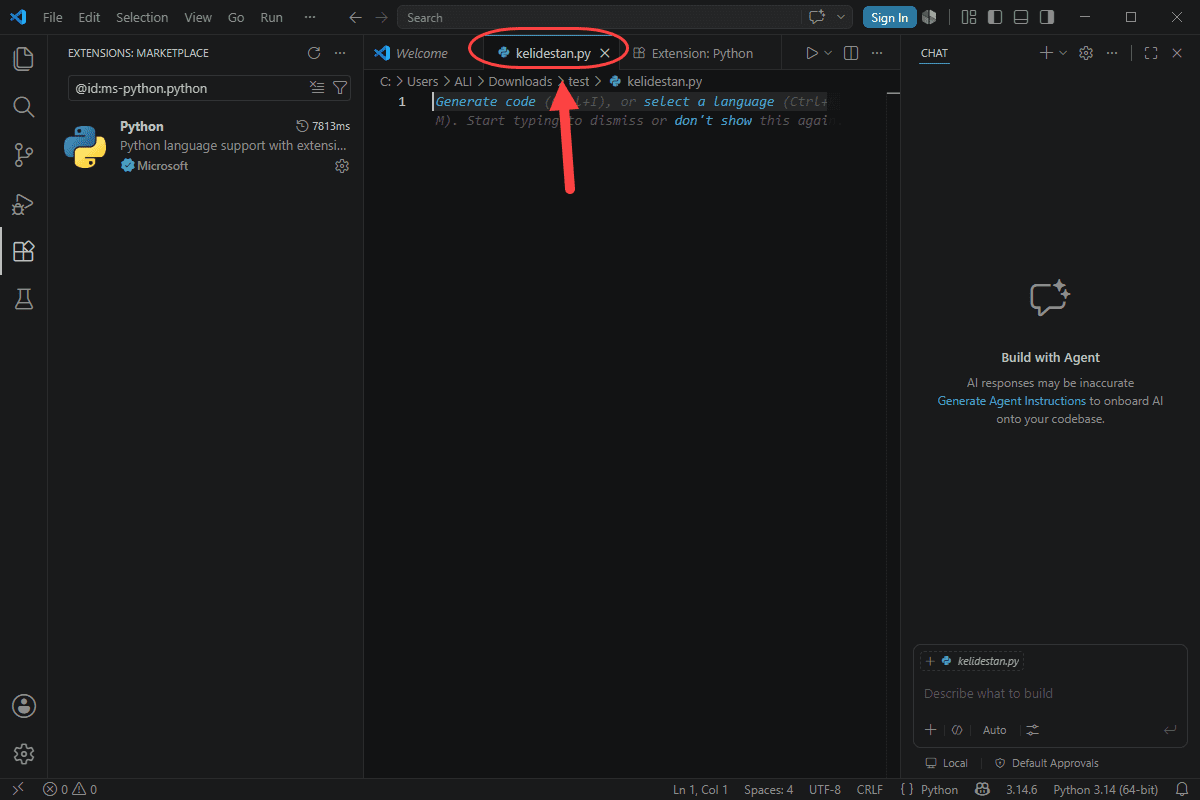1200x800 pixels.
Task: Open the Default Approvals picker
Action: click(x=1046, y=763)
